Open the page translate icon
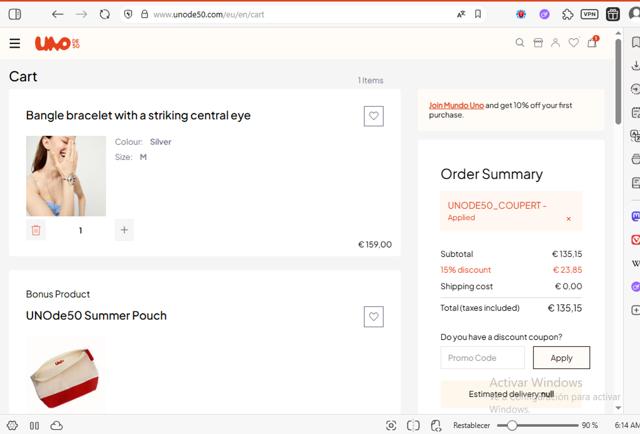This screenshot has width=640, height=434. tap(461, 14)
